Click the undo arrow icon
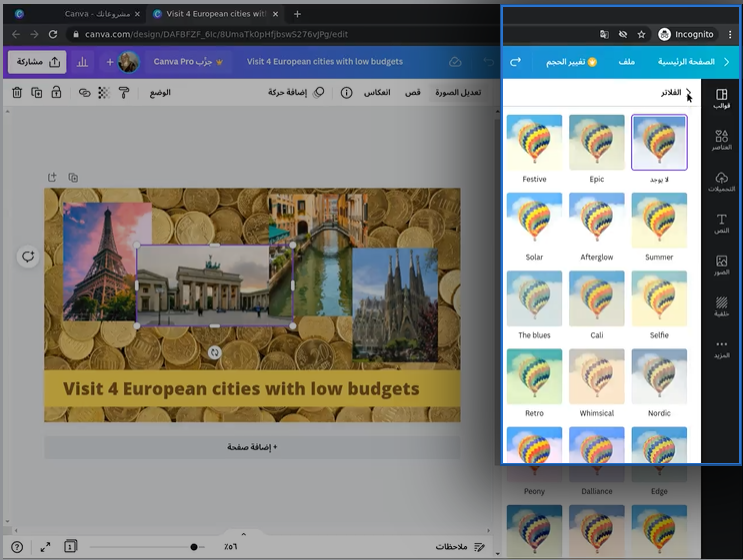The height and width of the screenshot is (560, 743). [x=488, y=62]
